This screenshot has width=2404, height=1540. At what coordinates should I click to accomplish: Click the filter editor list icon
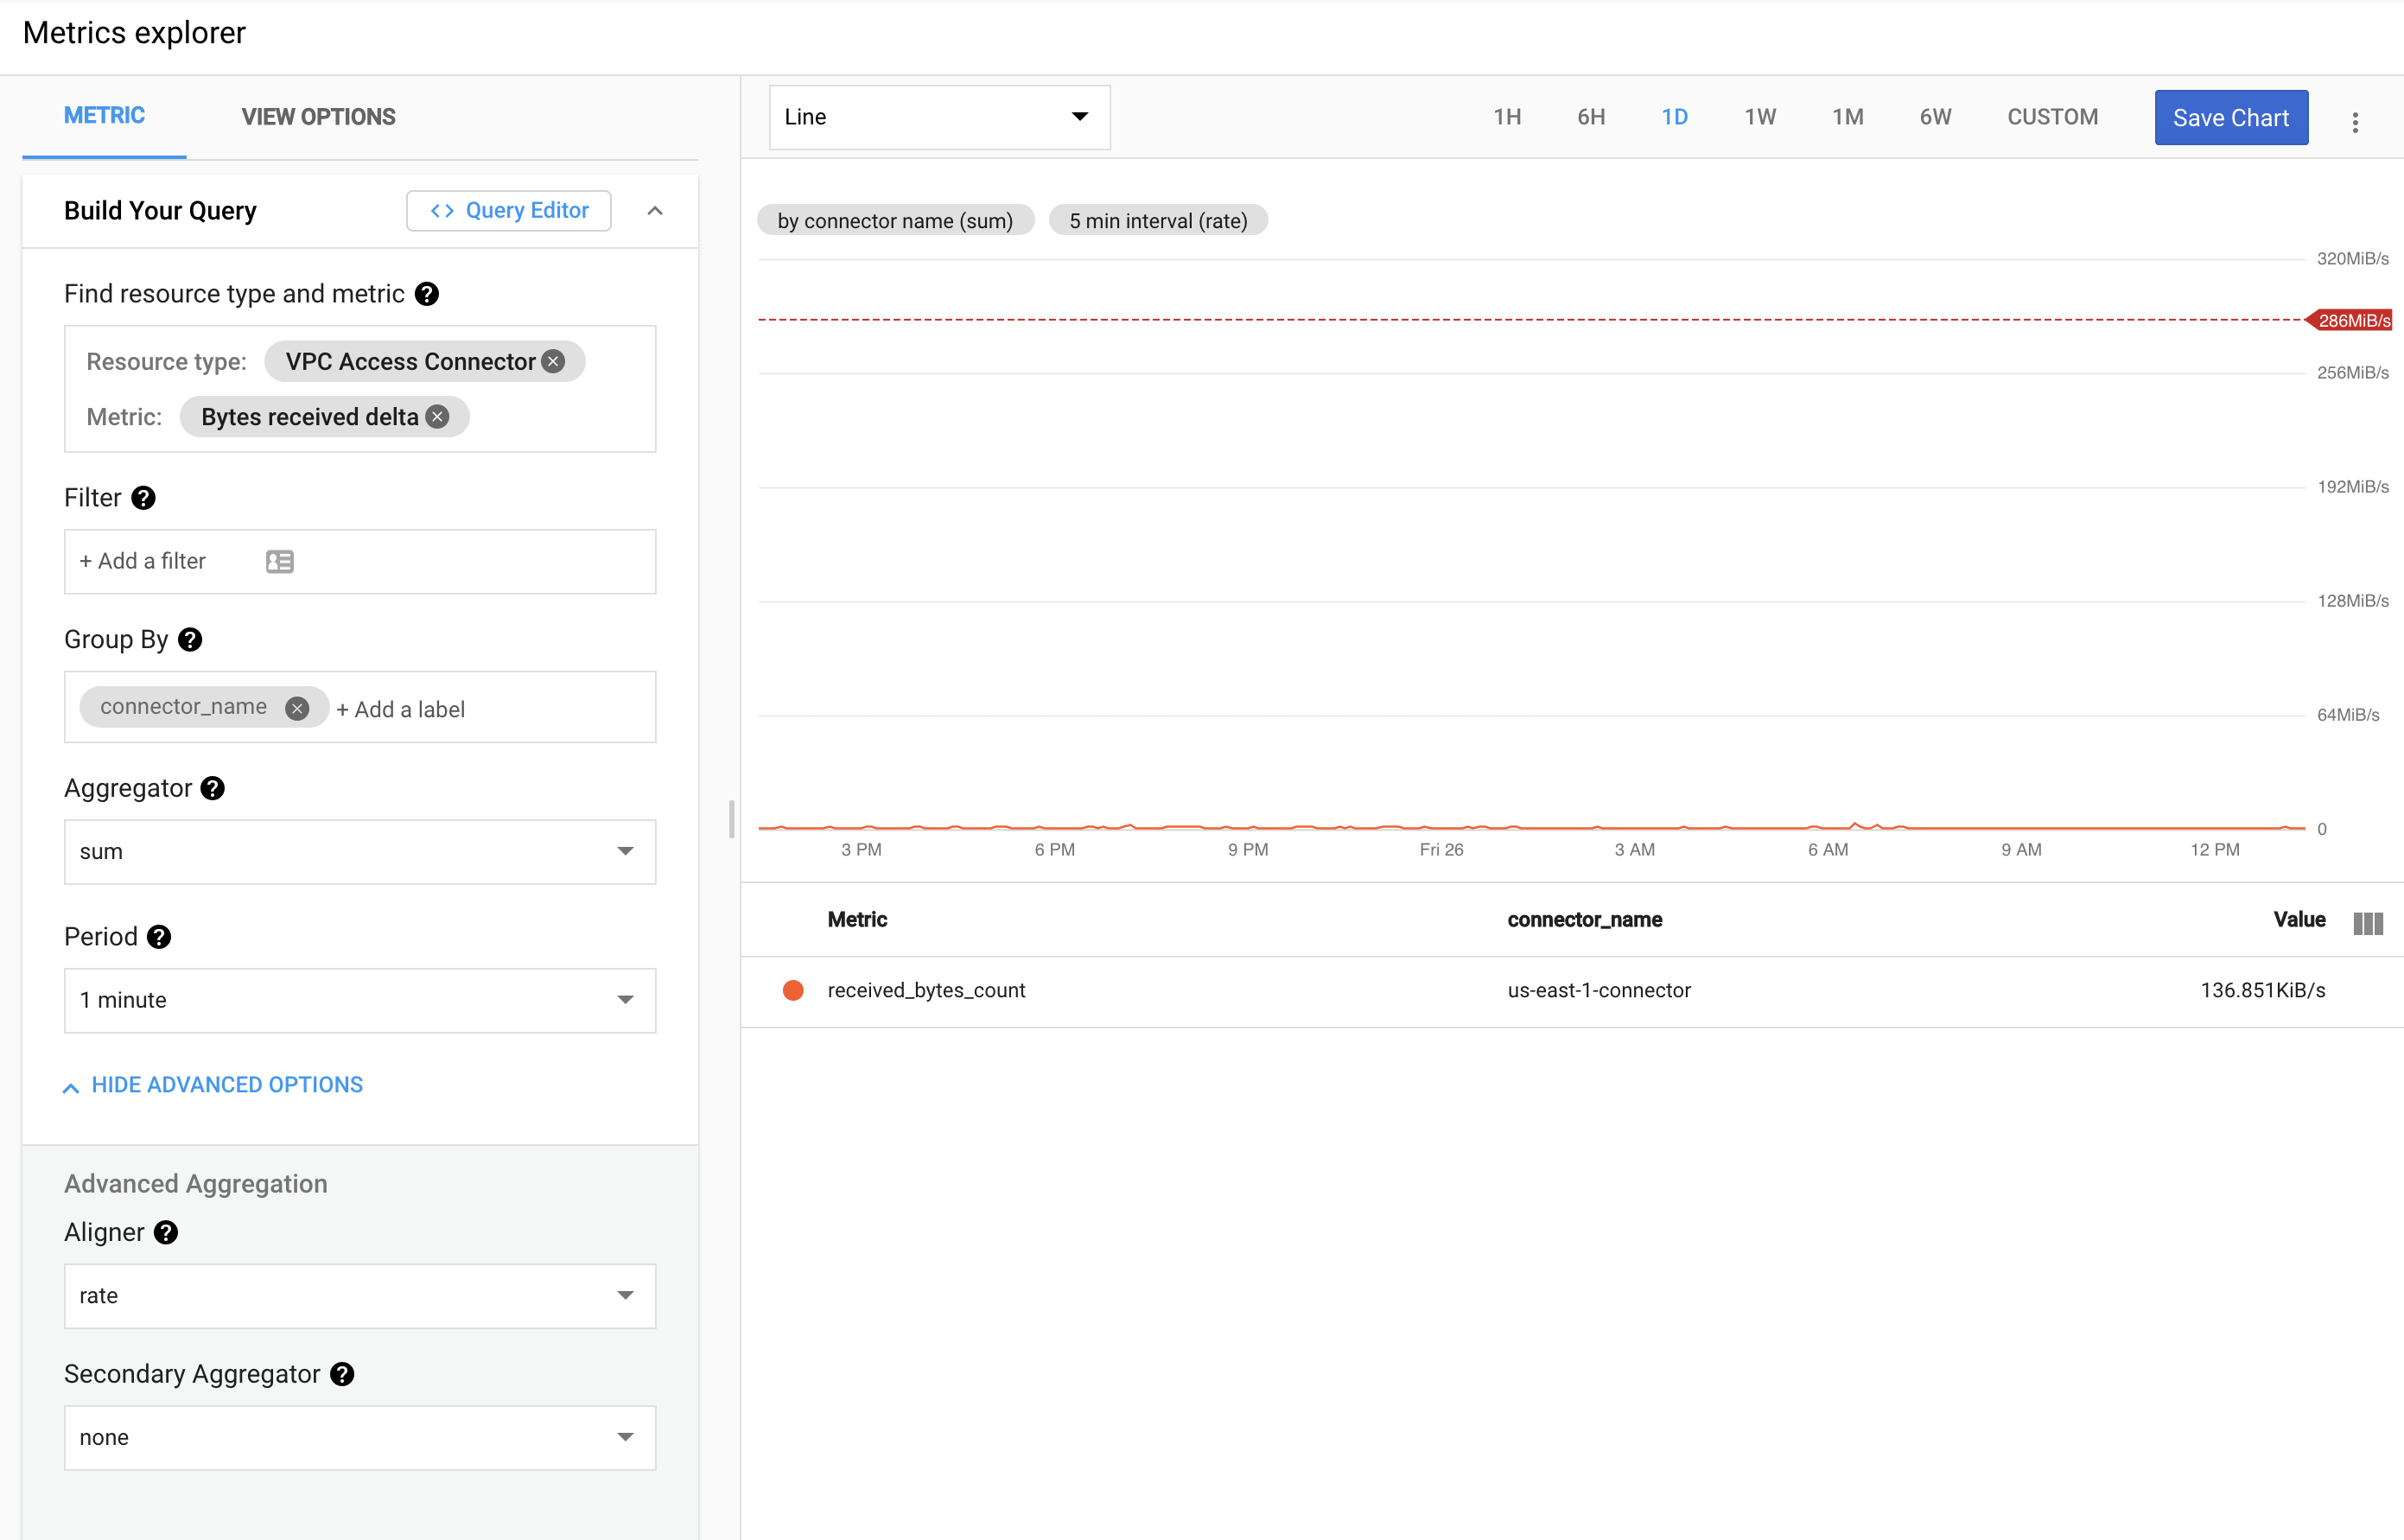280,561
